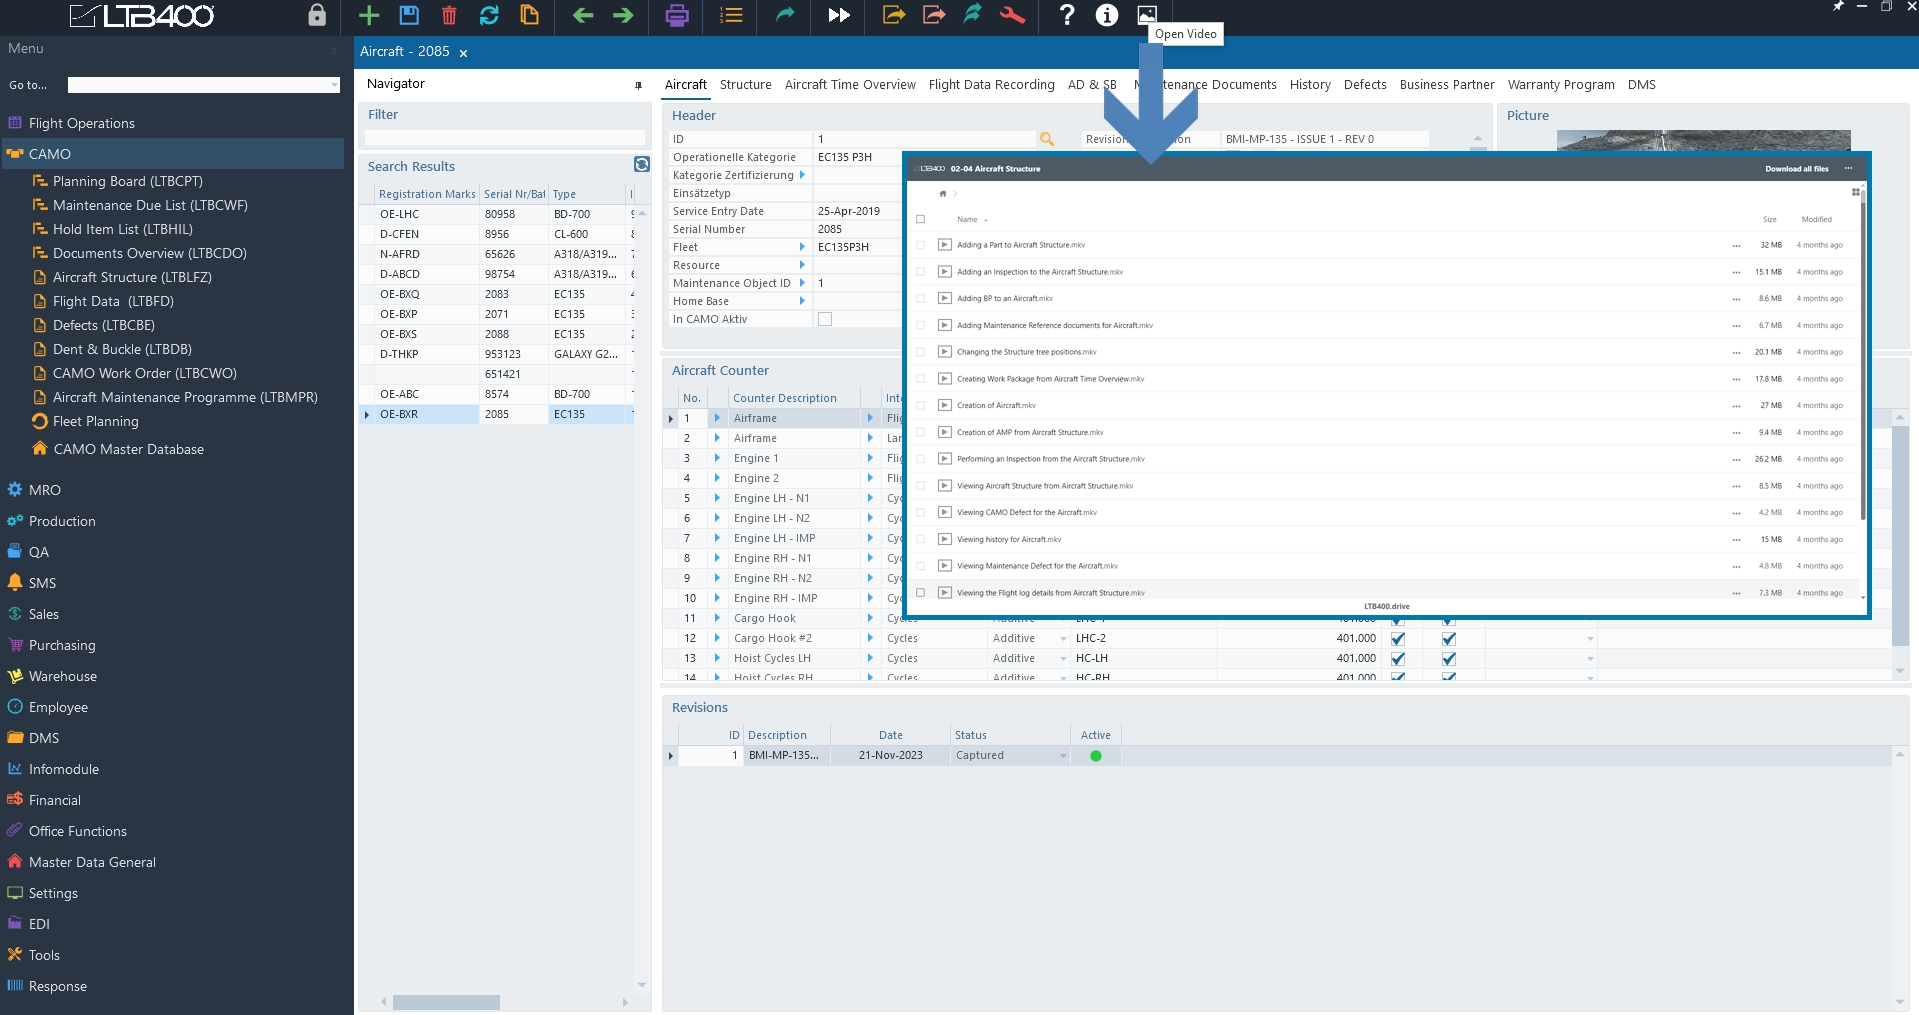Open Planning Board (LTBCPT) in CAMO menu
This screenshot has height=1015, width=1919.
(127, 181)
